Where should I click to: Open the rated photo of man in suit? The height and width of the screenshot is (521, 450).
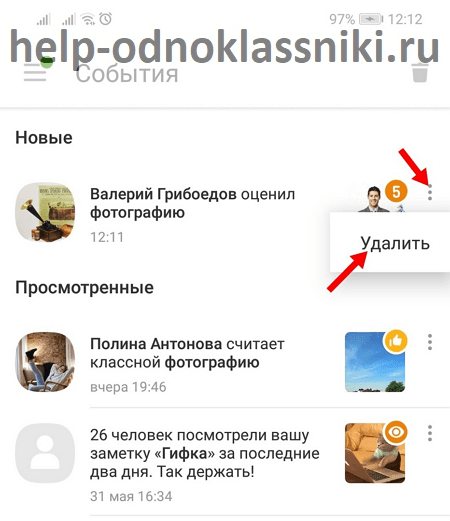point(374,199)
